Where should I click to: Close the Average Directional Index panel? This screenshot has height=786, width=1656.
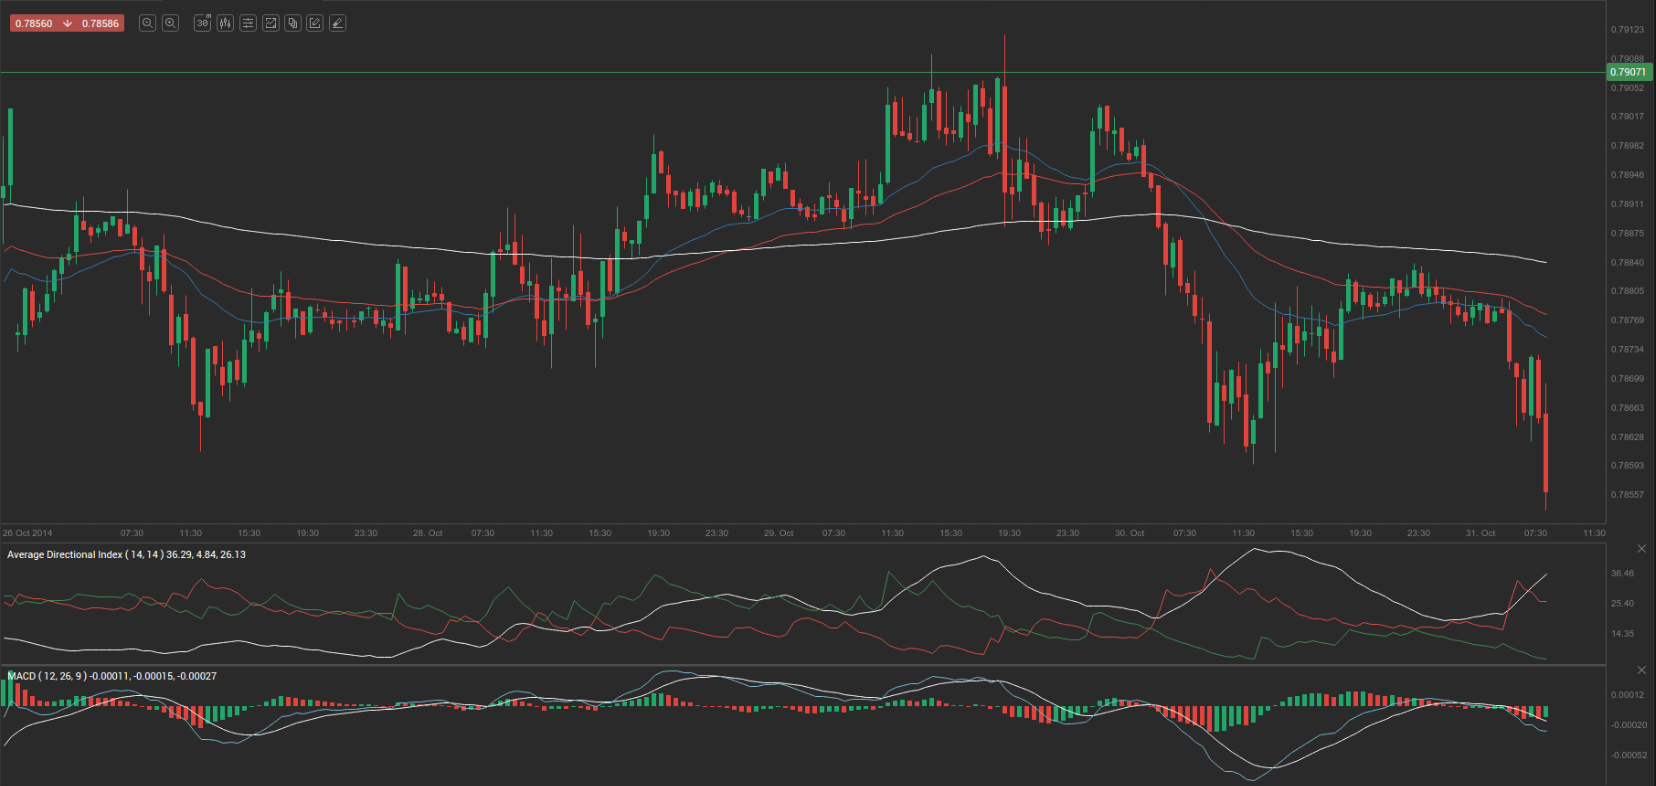click(x=1641, y=549)
